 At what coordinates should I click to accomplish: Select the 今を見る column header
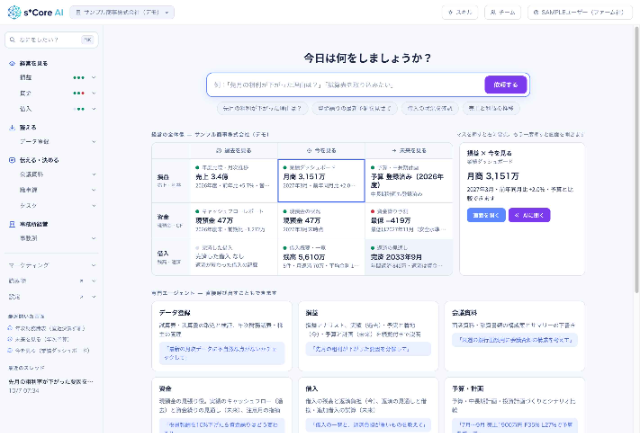click(321, 151)
